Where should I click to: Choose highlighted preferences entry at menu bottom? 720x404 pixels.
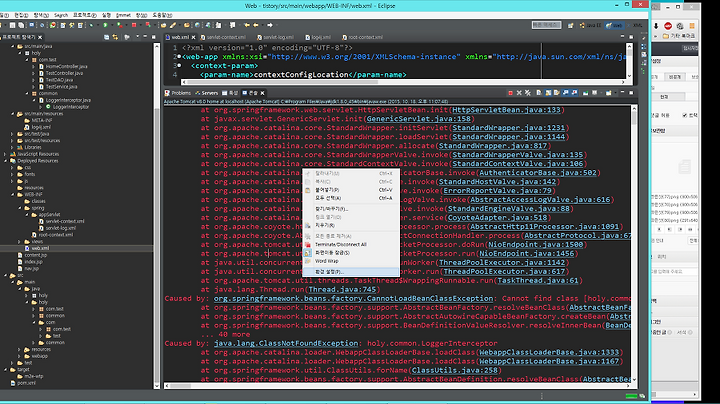point(351,272)
